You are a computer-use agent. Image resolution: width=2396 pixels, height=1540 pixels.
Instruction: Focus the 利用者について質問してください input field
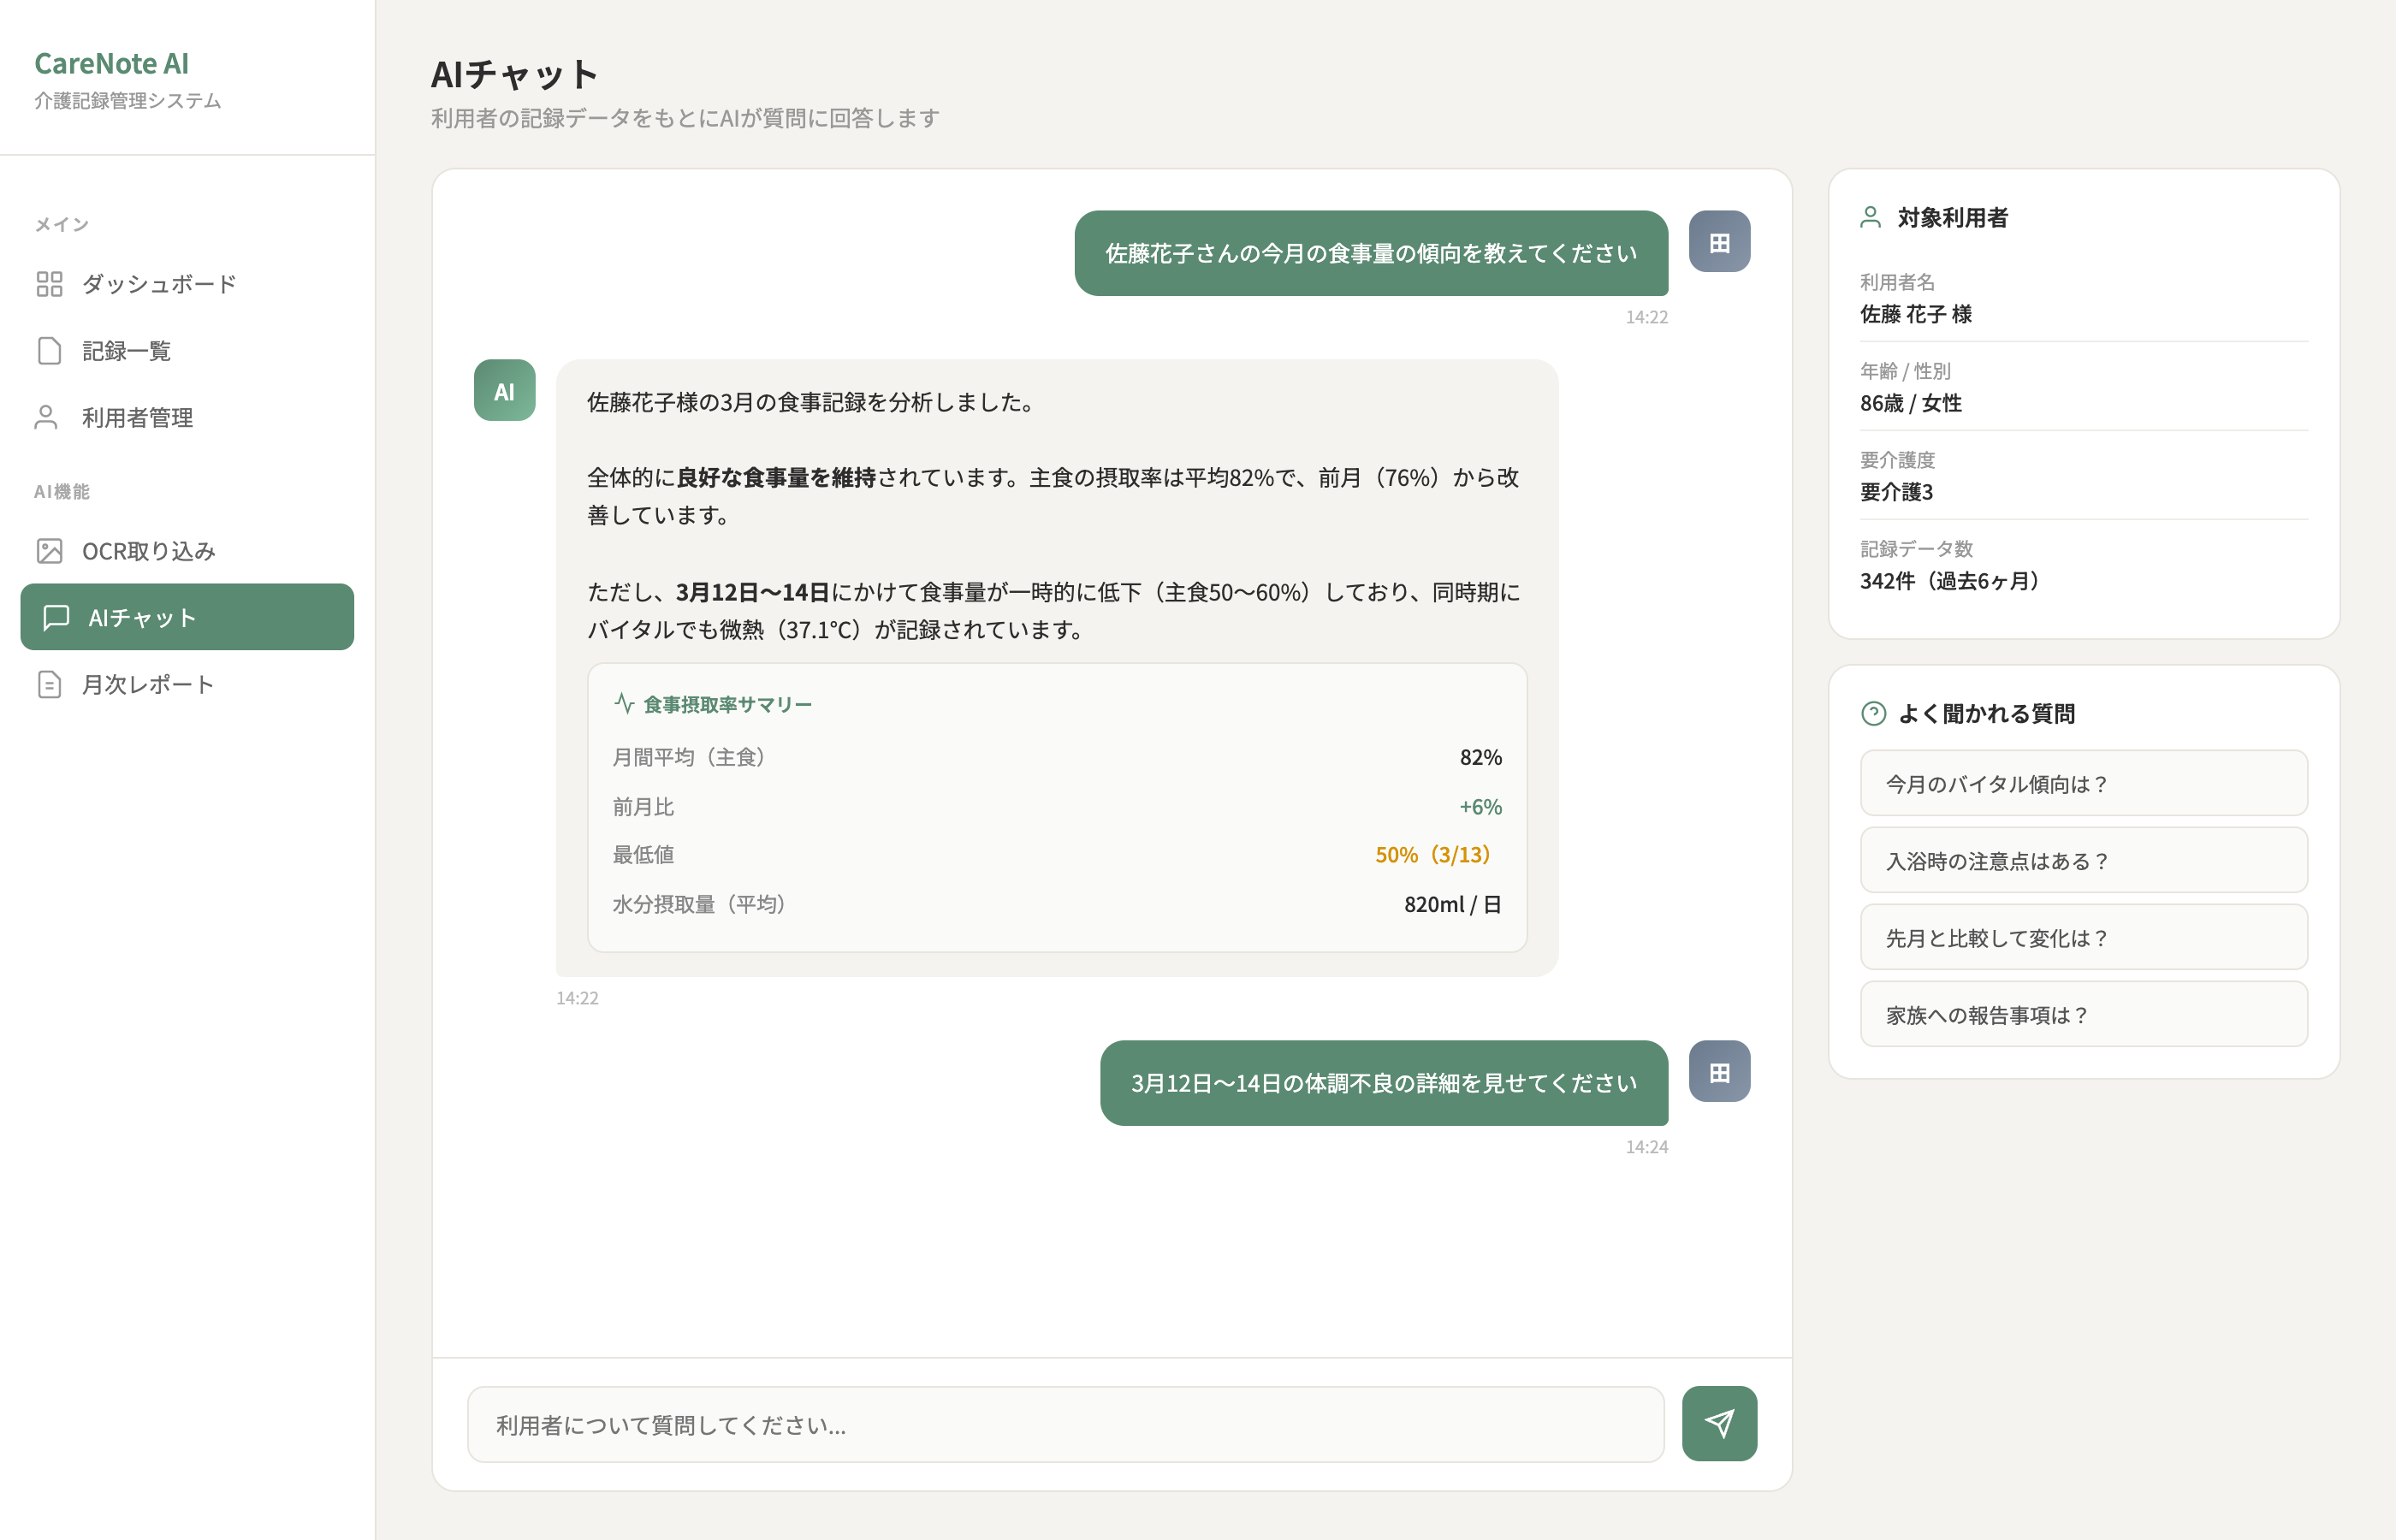tap(1065, 1424)
